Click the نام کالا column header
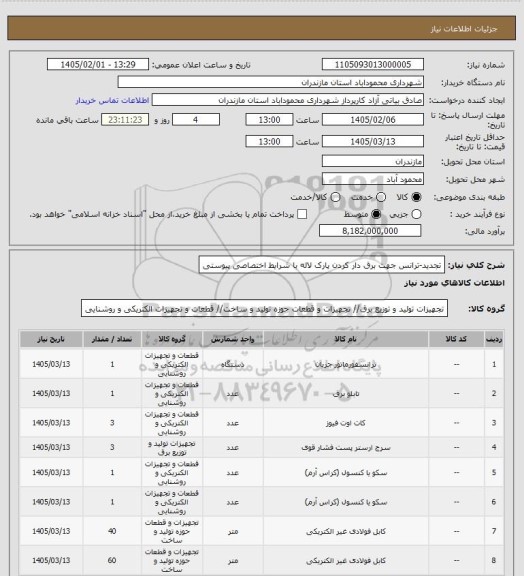The height and width of the screenshot is (576, 524). pos(346,339)
